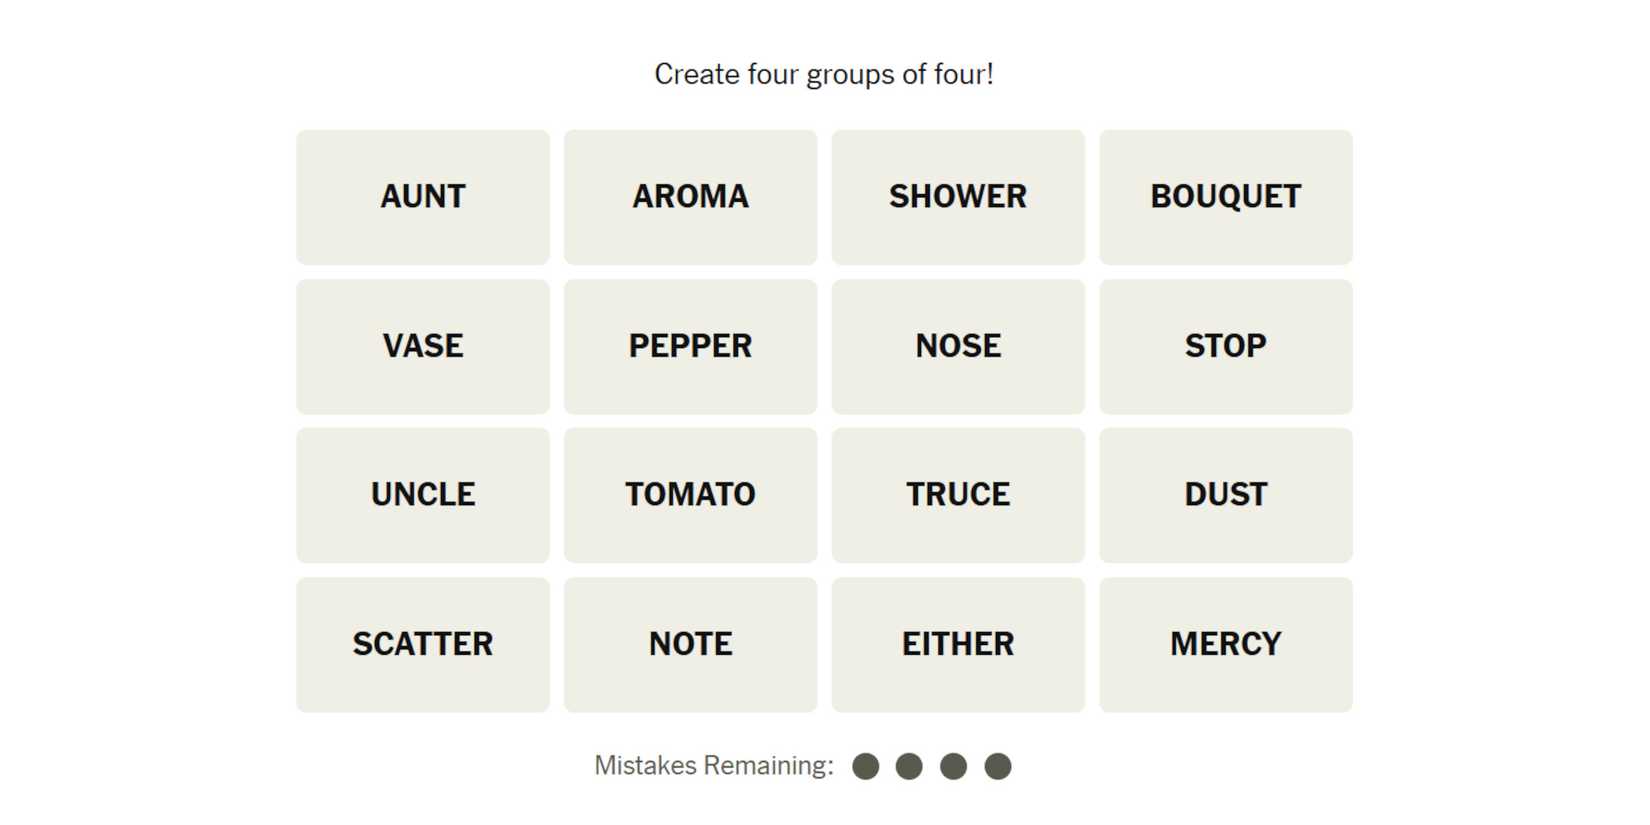The height and width of the screenshot is (825, 1650).
Task: Pick the BOUQUET tile
Action: [1225, 197]
